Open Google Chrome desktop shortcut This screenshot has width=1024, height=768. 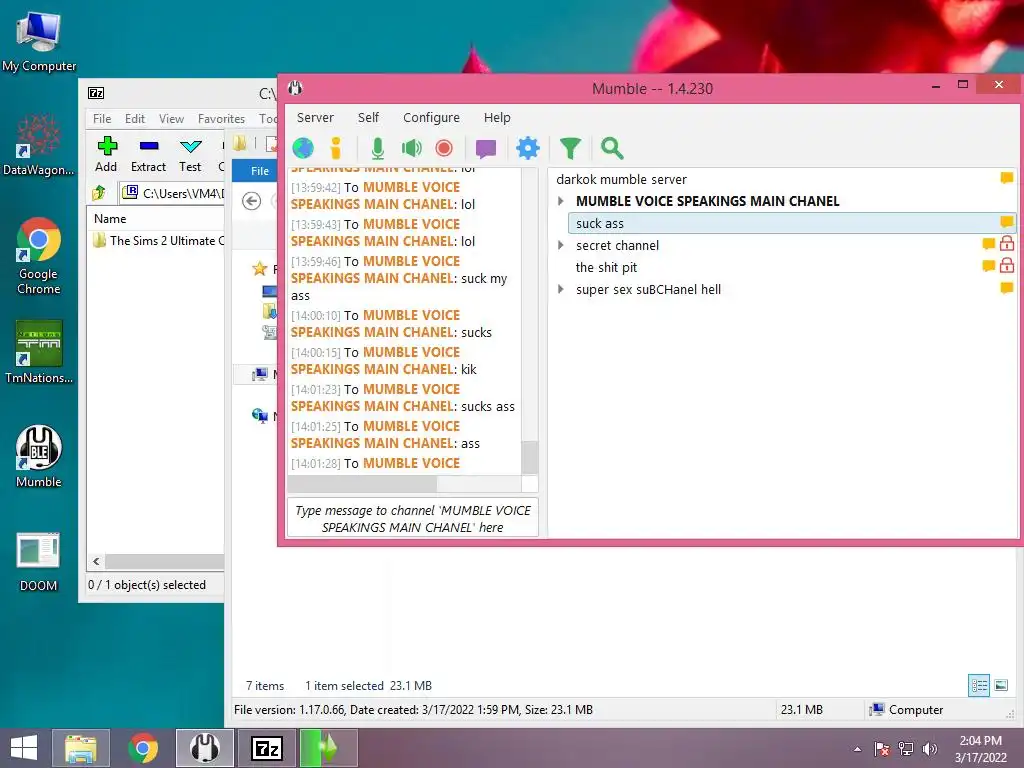(x=39, y=256)
